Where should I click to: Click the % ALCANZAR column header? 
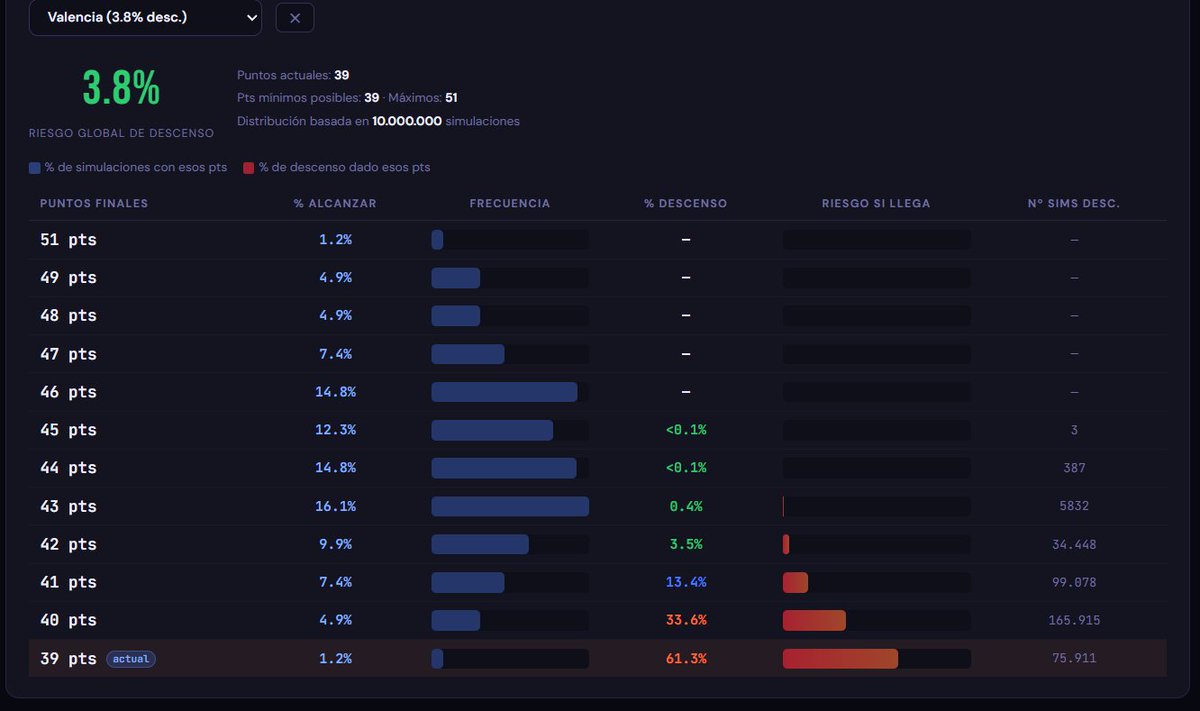click(x=335, y=203)
